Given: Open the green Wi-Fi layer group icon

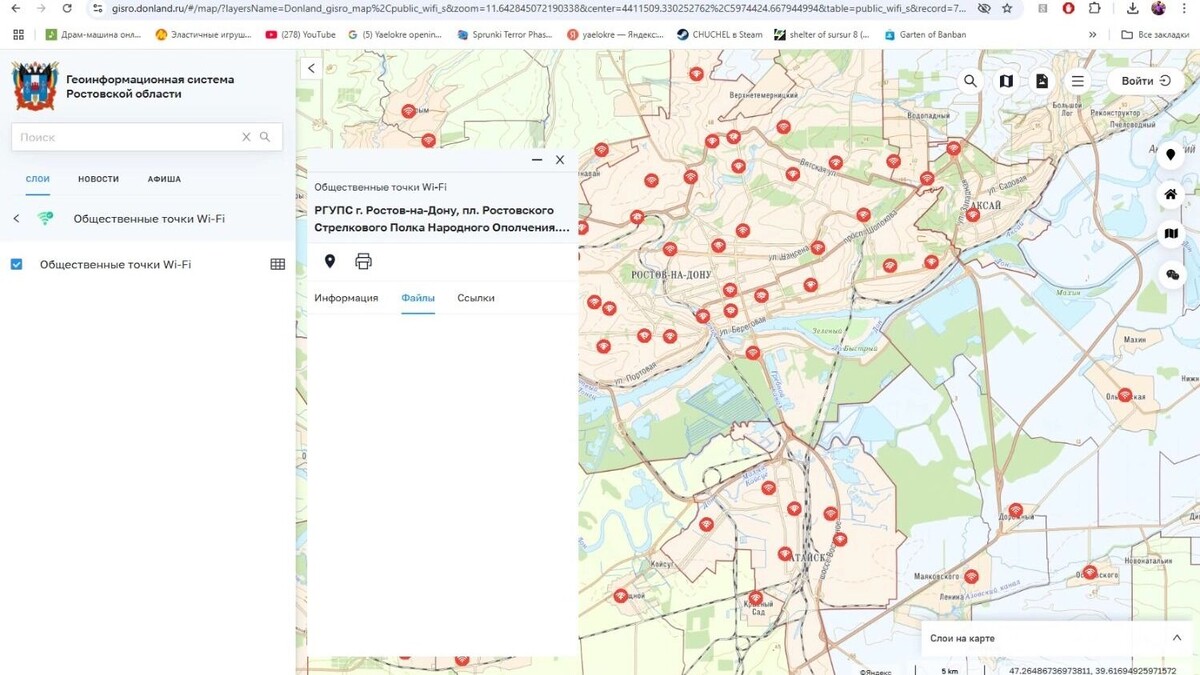Looking at the screenshot, I should coord(45,218).
